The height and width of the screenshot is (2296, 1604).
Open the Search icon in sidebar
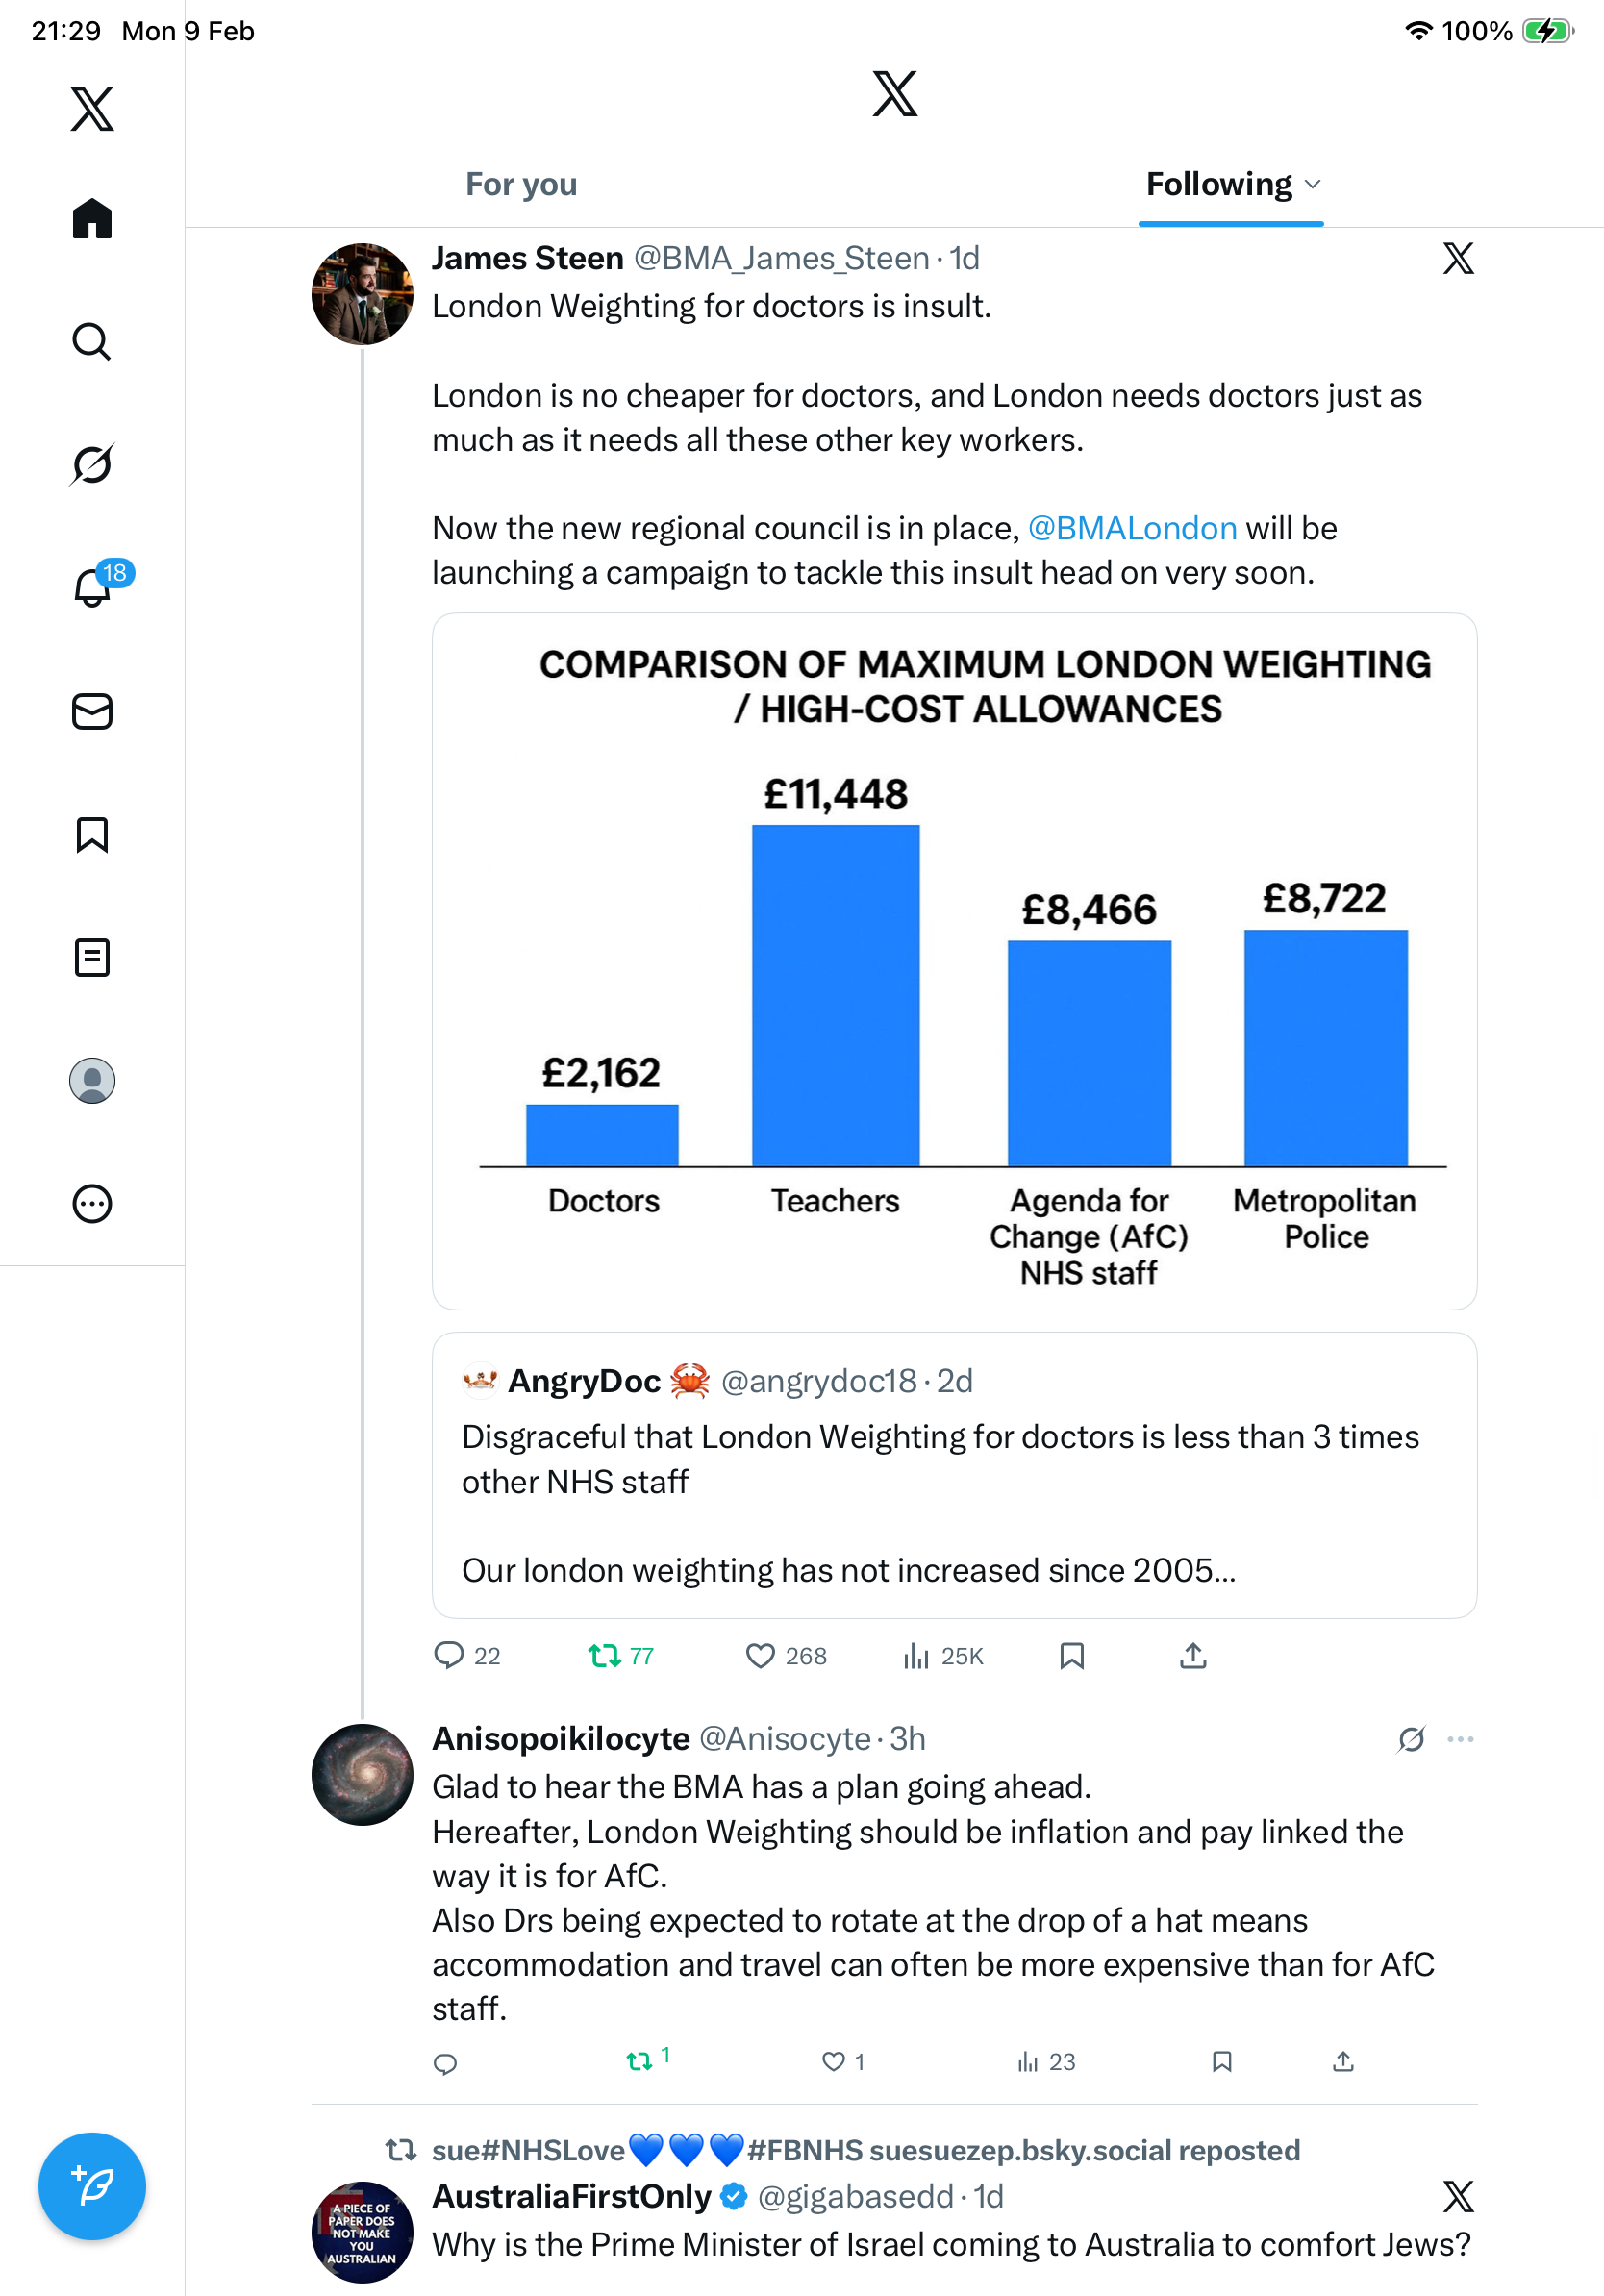92,342
